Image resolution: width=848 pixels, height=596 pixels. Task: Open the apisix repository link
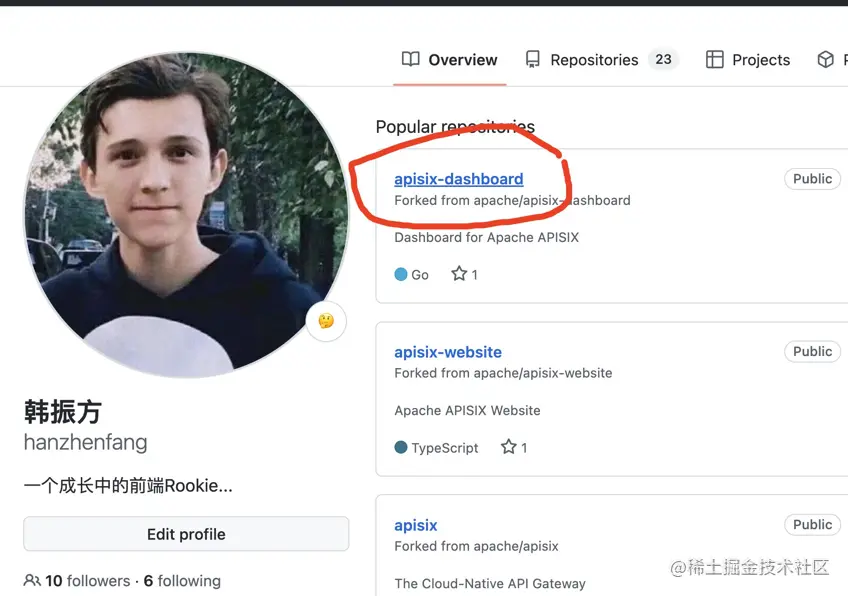pos(415,525)
